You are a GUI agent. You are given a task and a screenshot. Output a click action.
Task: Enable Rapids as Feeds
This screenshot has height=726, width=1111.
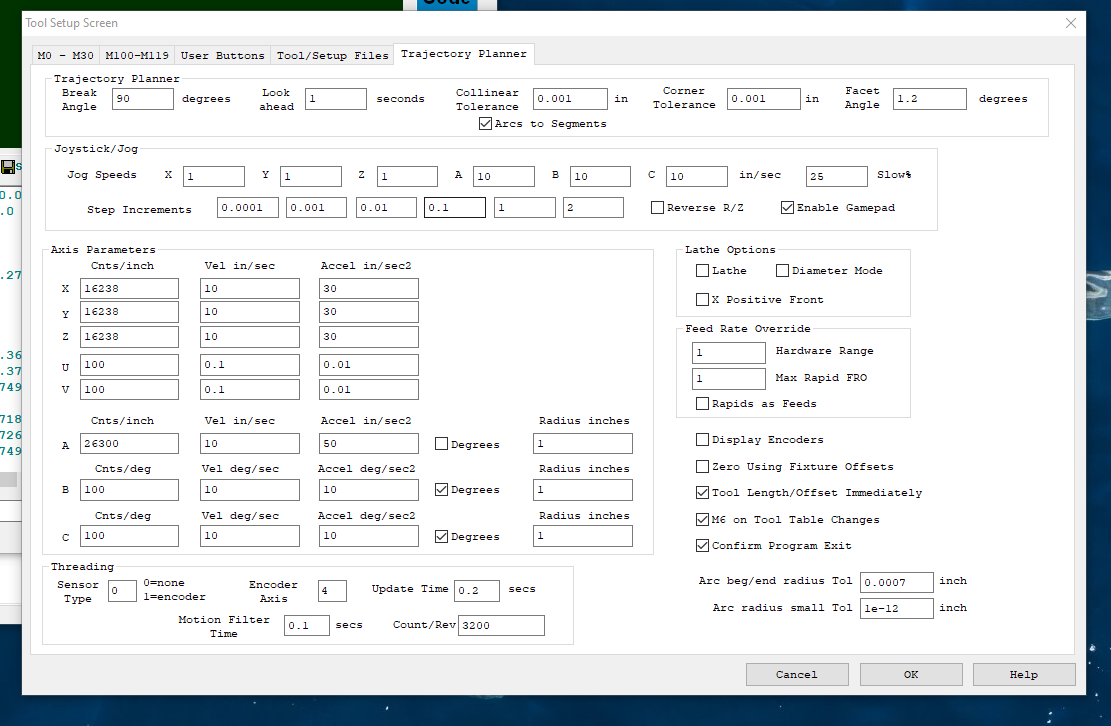(x=703, y=404)
